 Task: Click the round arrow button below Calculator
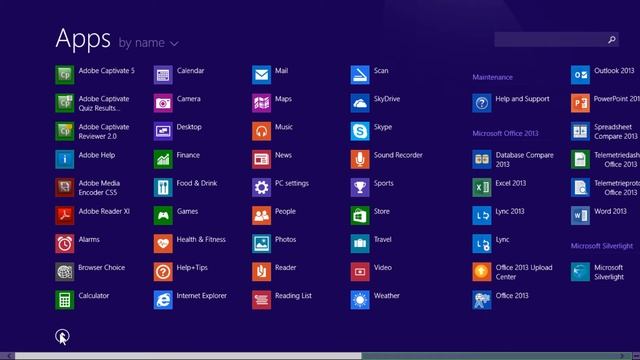coord(62,337)
